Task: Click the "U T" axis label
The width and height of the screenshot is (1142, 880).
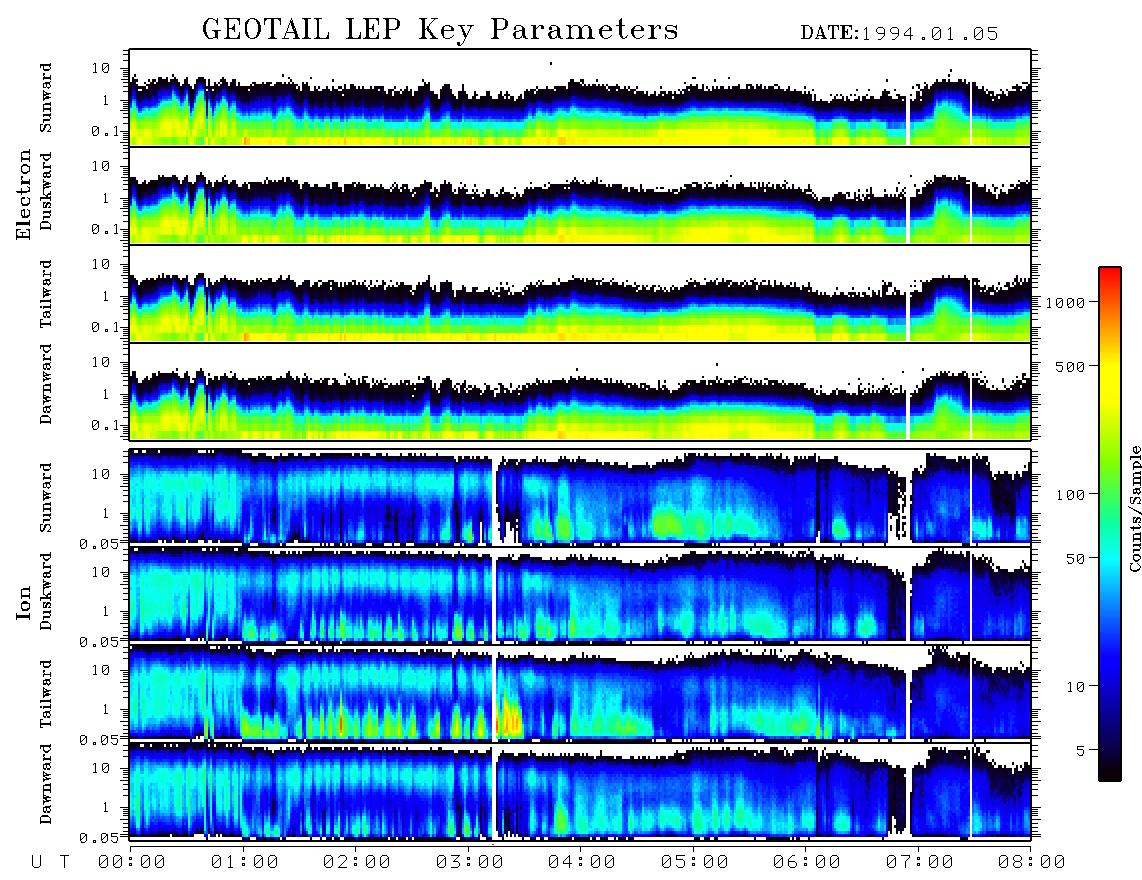Action: tap(50, 862)
